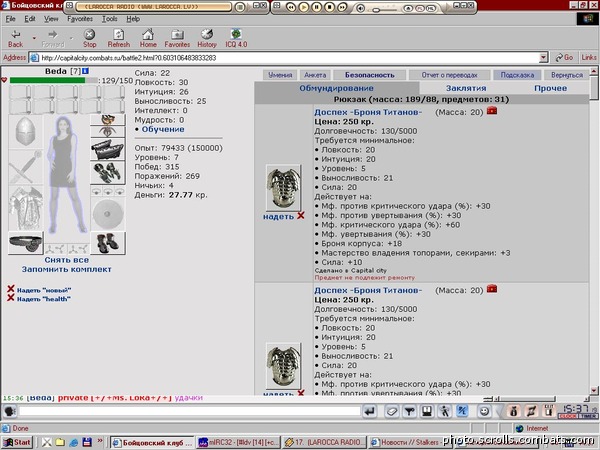Select the Обмундирование inventory tab
The image size is (600, 450).
click(336, 88)
